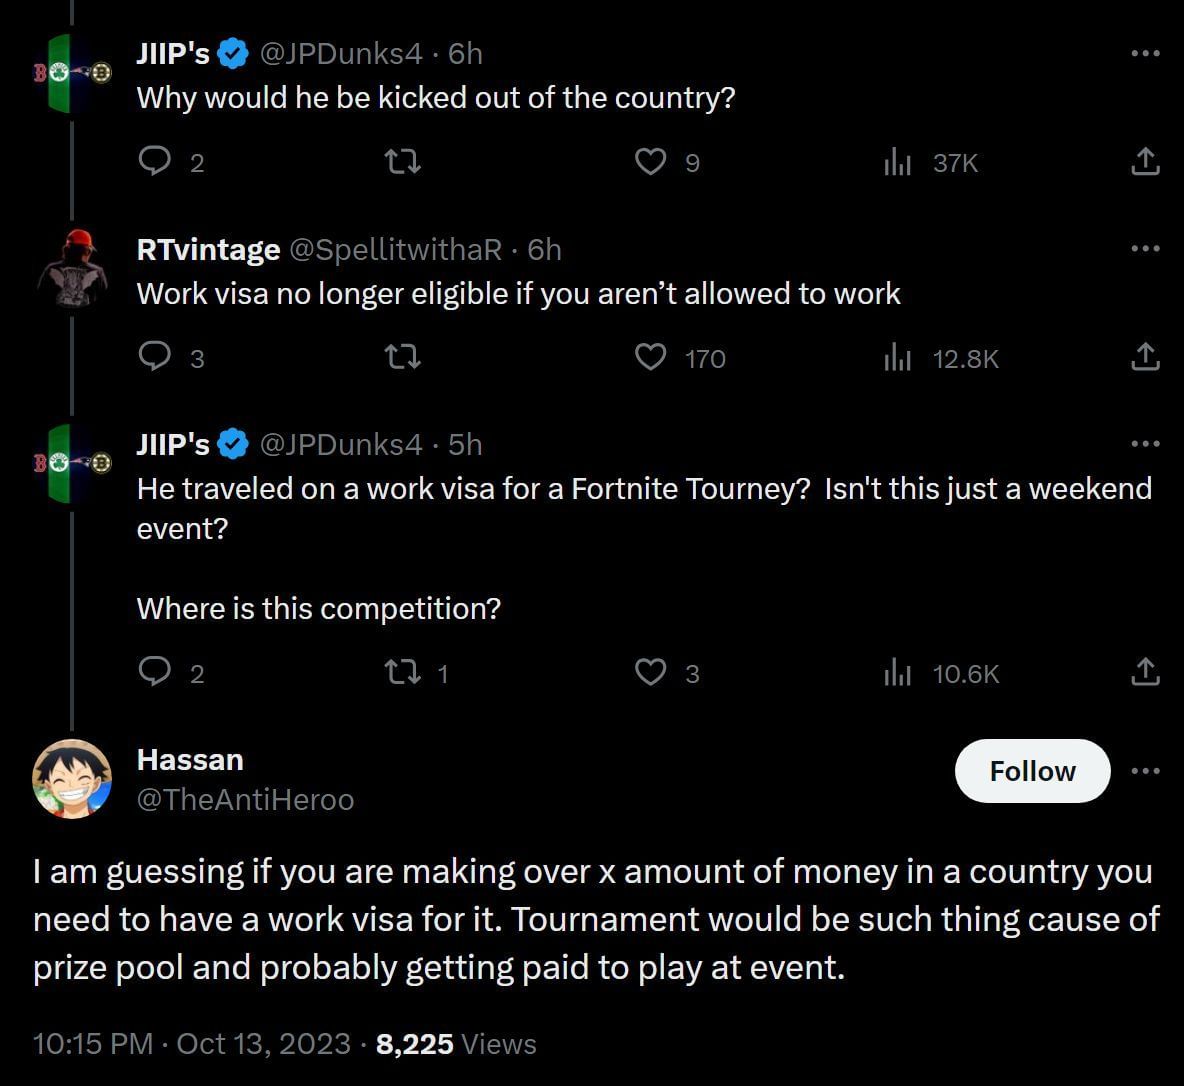Follow Hassan's account
Image resolution: width=1184 pixels, height=1086 pixels.
coord(1032,770)
